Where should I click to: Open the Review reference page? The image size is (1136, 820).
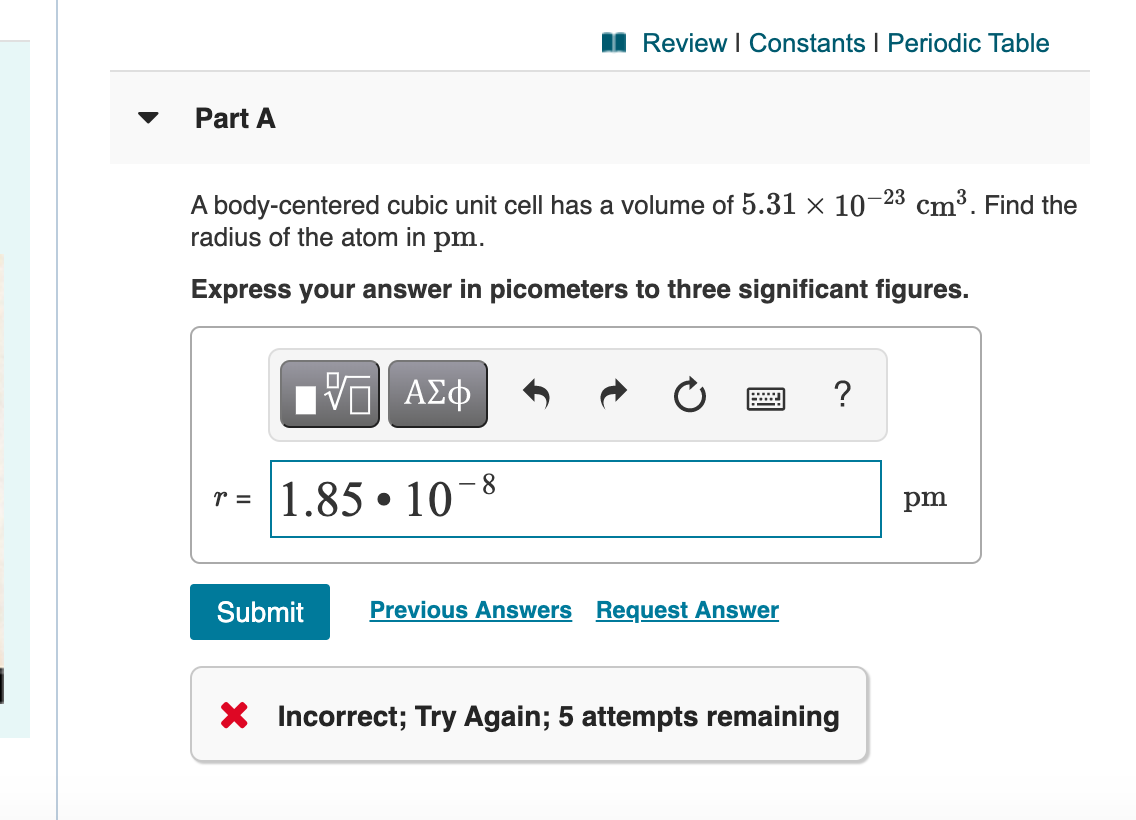pos(684,43)
